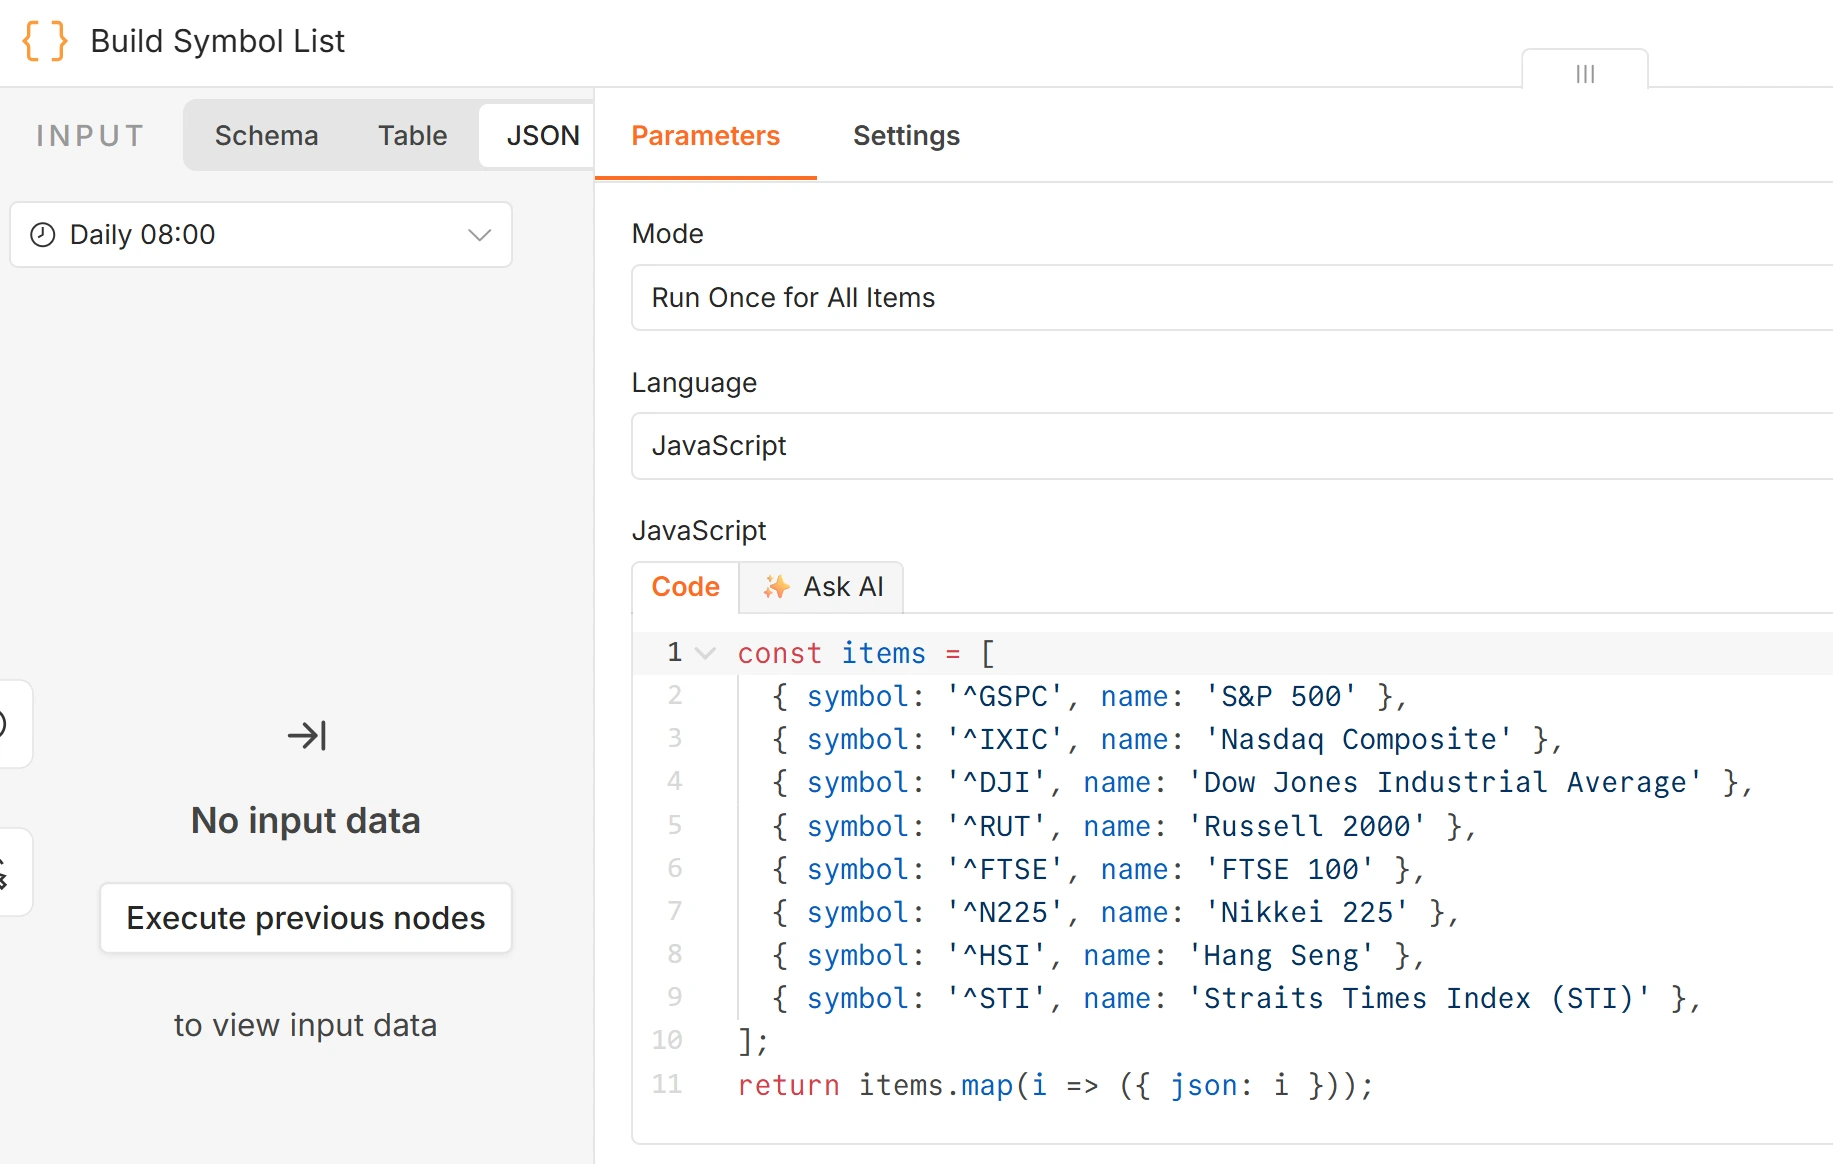This screenshot has width=1833, height=1164.
Task: Click the Code node curly braces icon
Action: coord(45,41)
